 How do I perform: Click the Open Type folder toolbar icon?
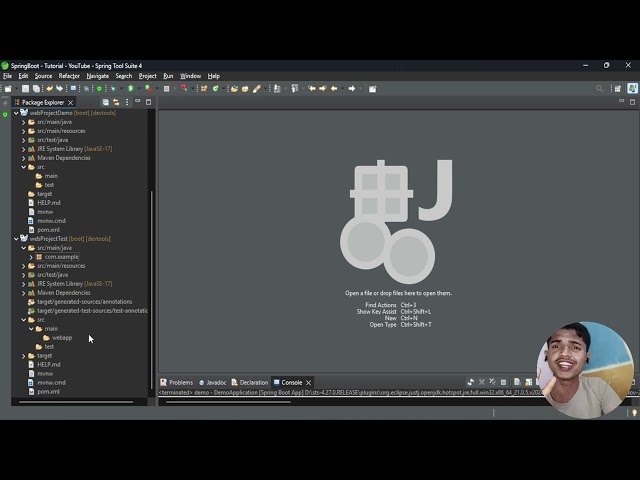[x=234, y=89]
